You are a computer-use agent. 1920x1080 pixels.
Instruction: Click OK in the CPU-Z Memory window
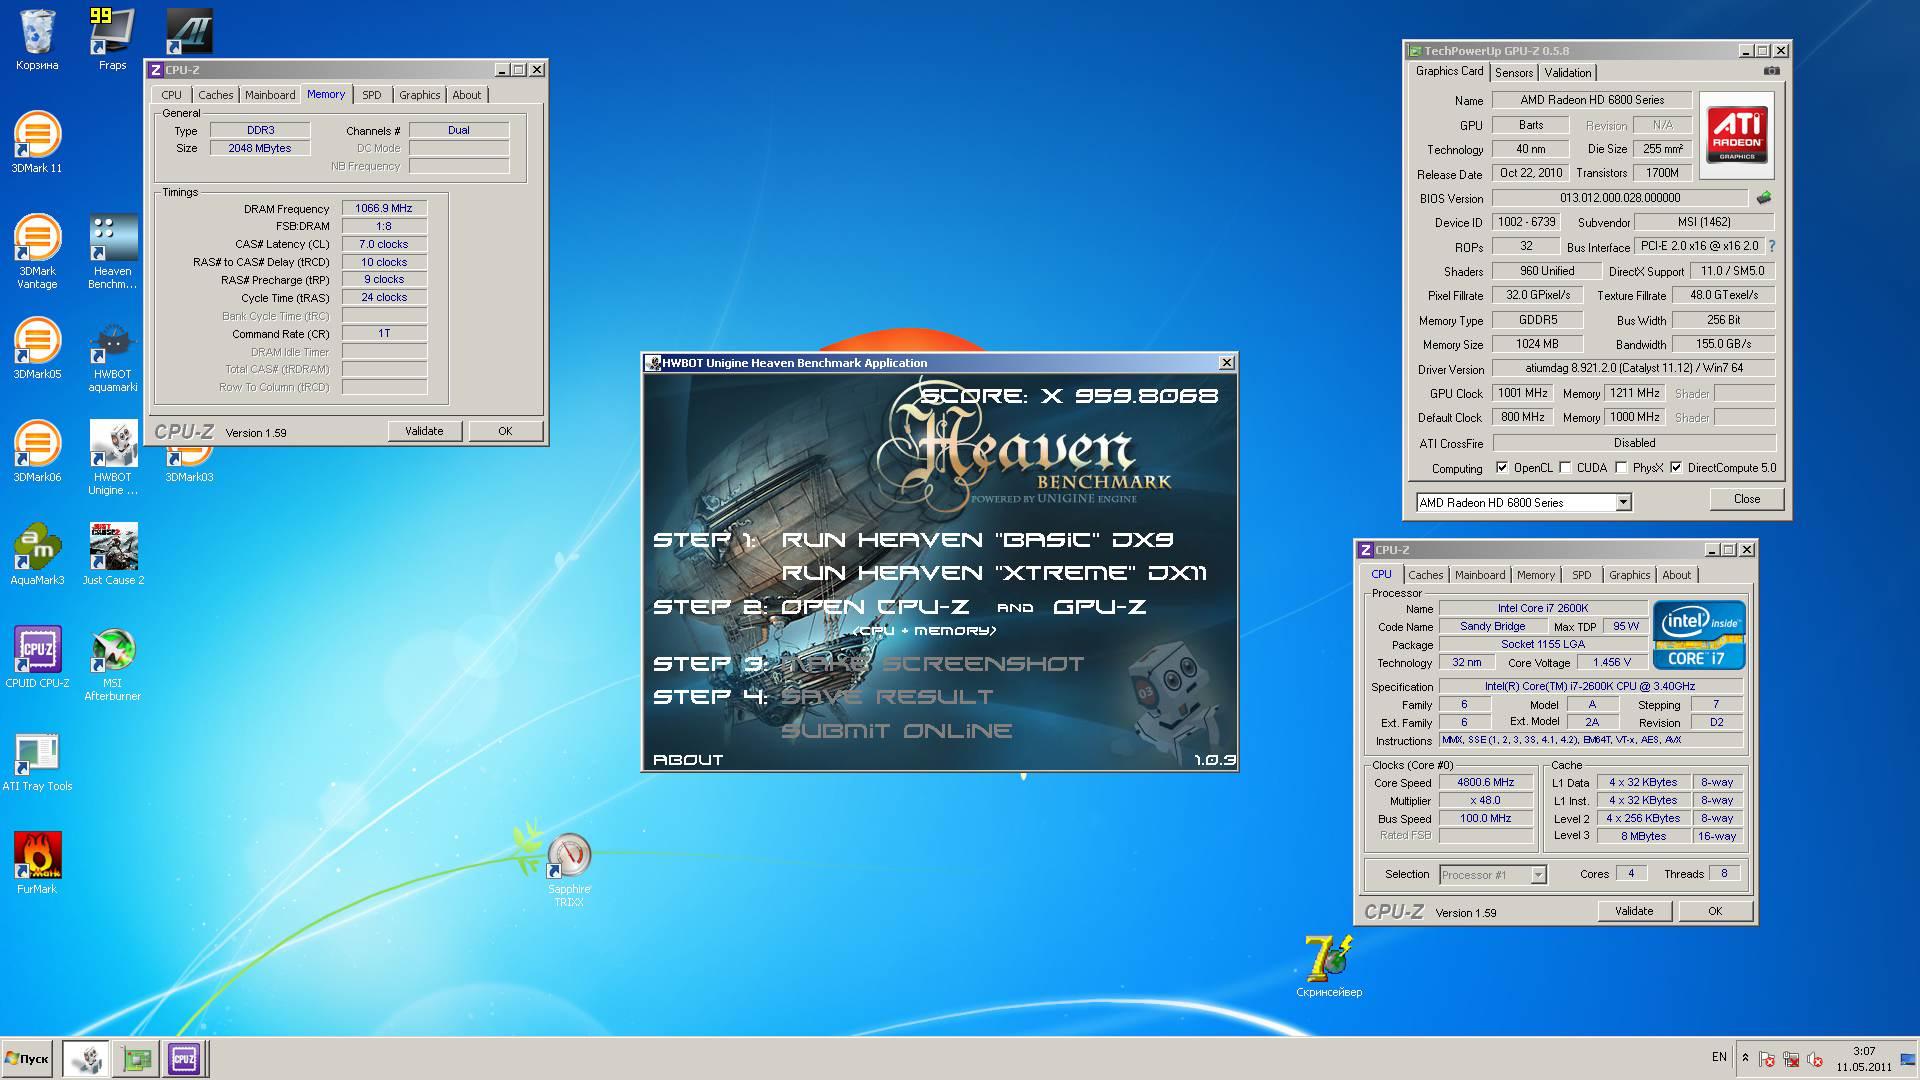505,431
